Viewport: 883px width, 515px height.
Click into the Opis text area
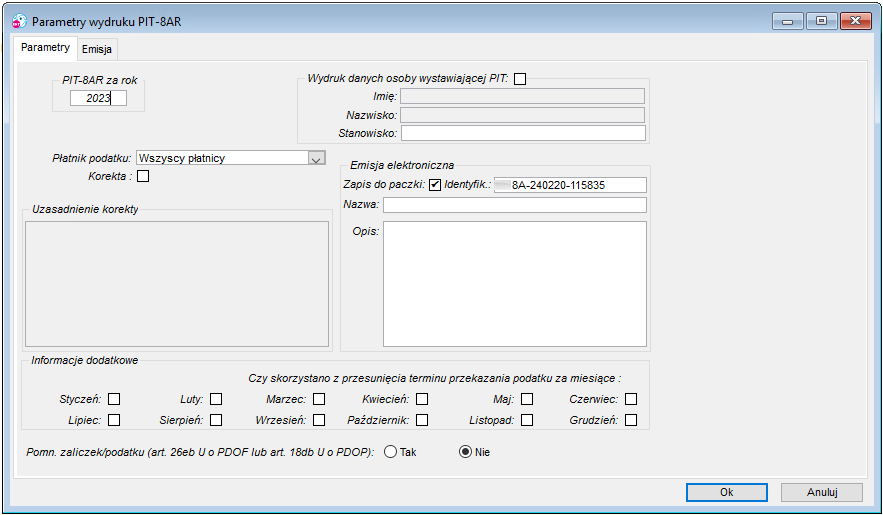[x=515, y=284]
